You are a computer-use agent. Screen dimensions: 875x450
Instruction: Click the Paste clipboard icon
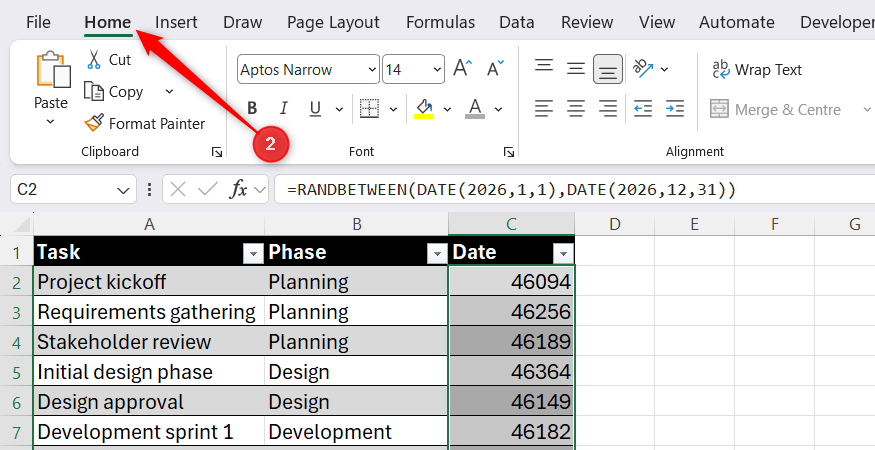53,70
